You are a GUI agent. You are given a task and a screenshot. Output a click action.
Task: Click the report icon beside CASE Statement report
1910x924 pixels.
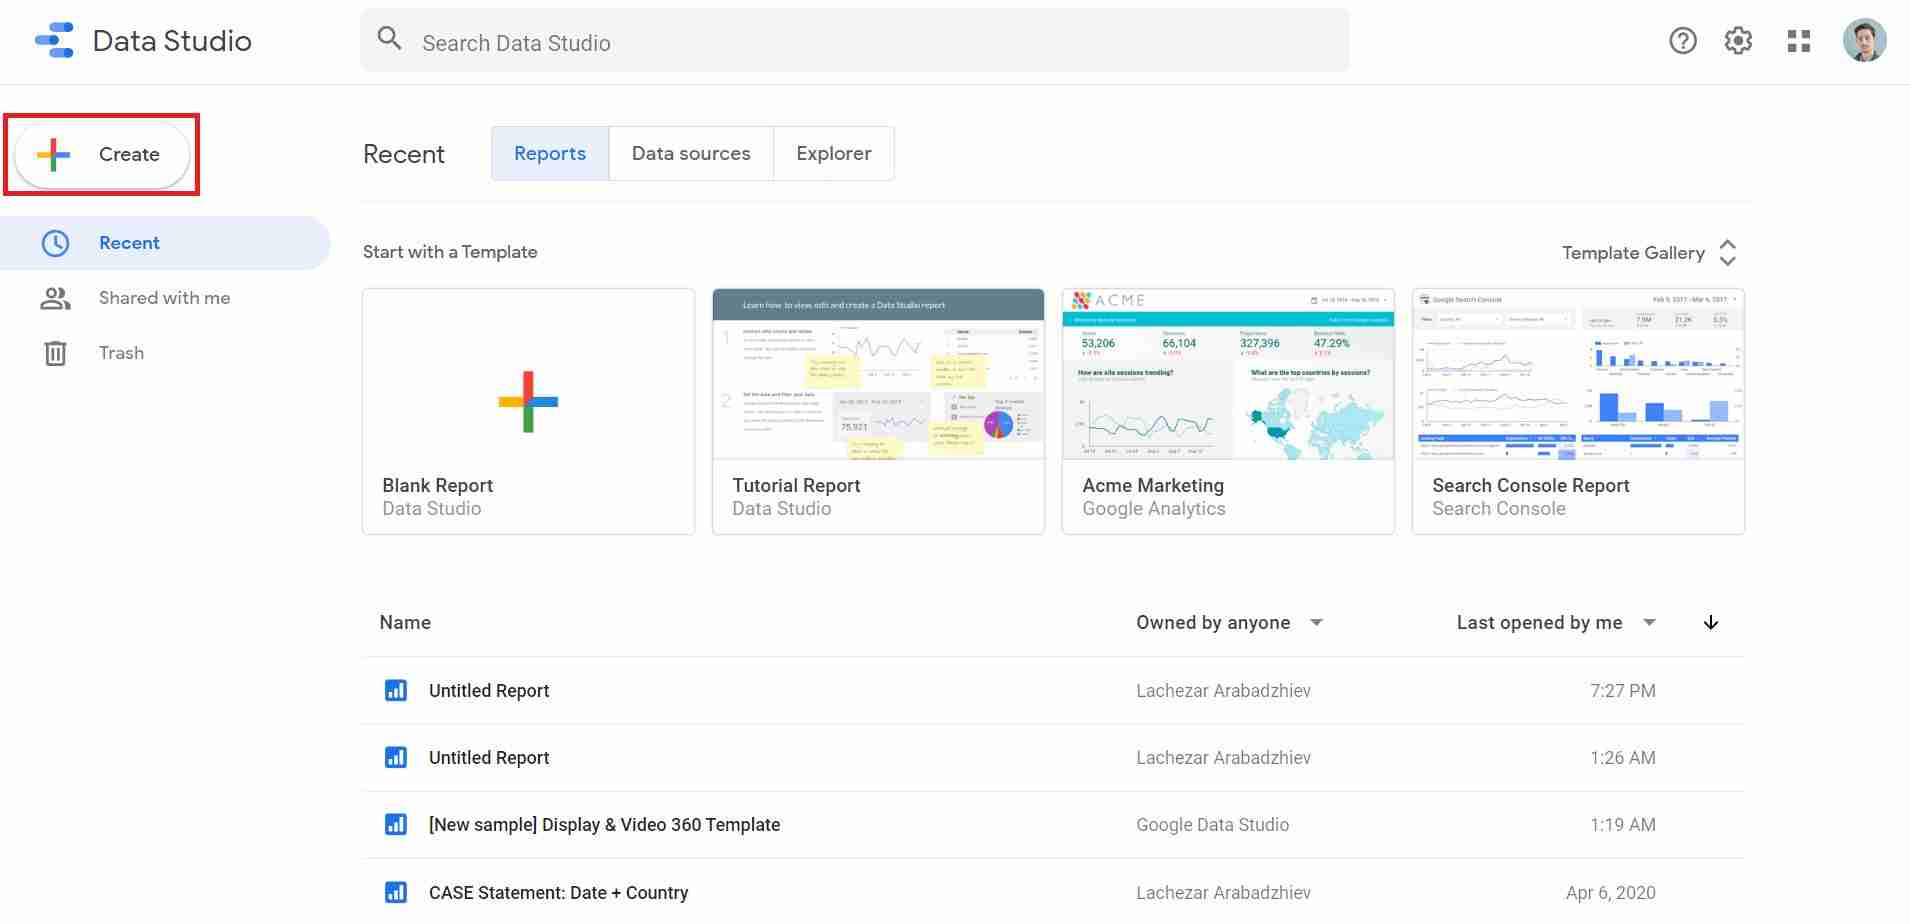[x=396, y=892]
